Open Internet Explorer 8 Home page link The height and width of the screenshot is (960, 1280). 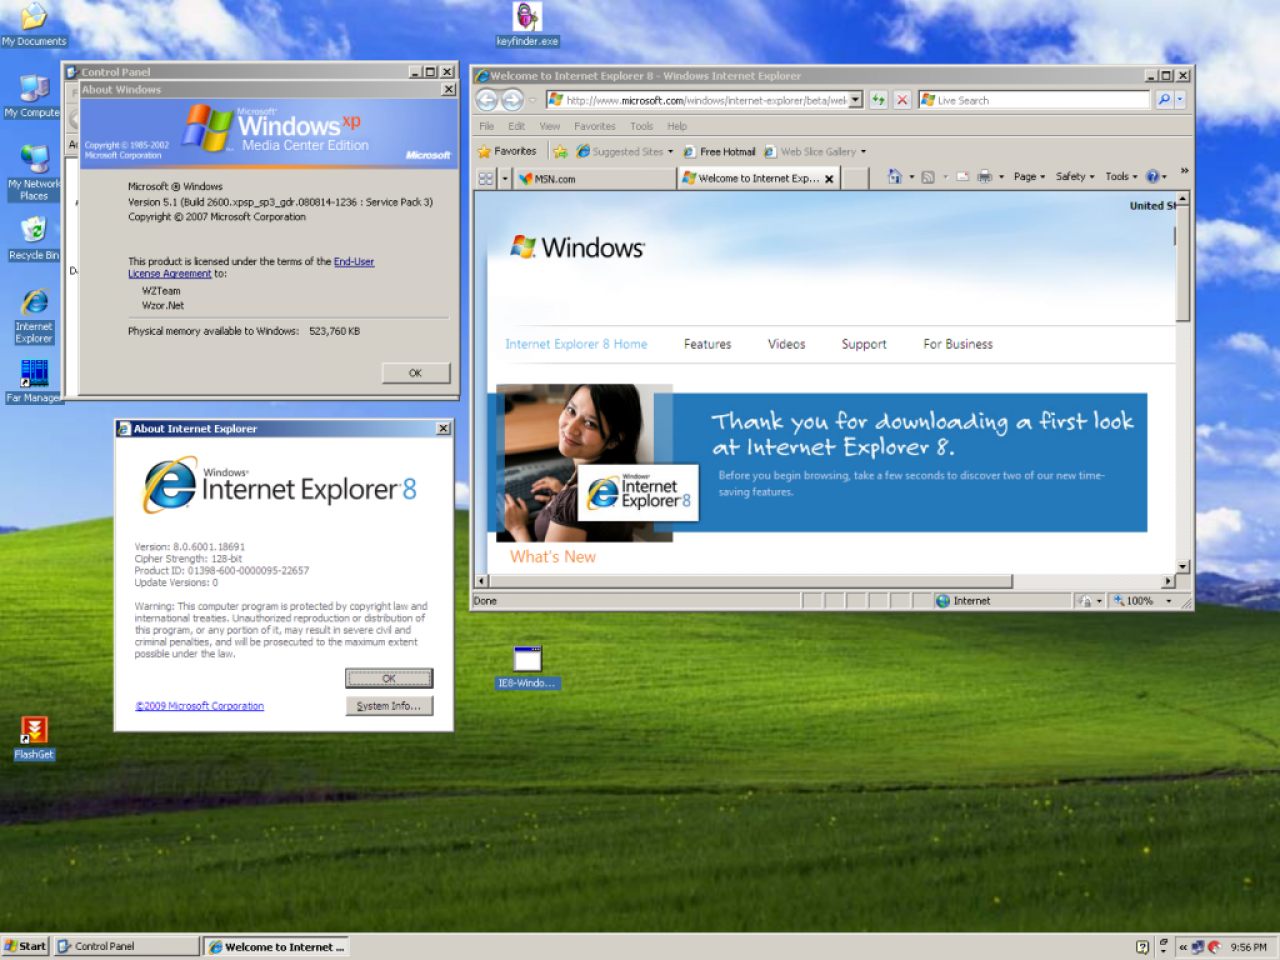click(576, 344)
